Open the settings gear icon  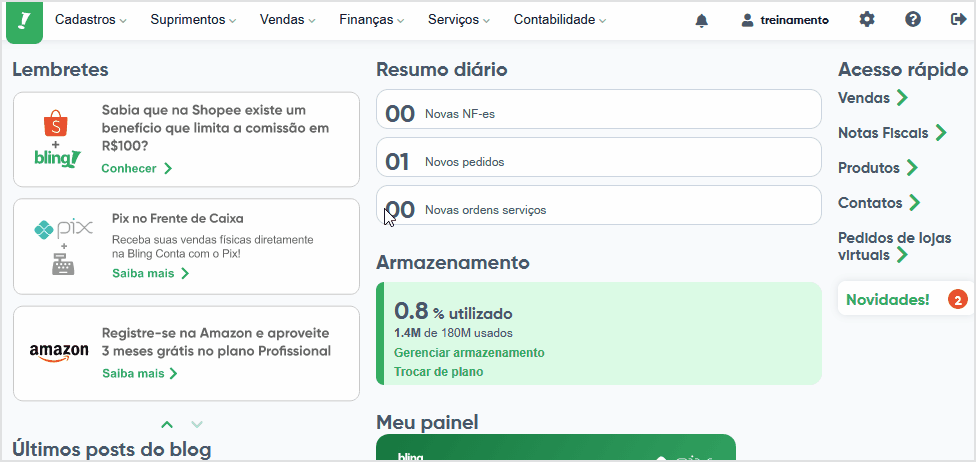click(x=866, y=19)
